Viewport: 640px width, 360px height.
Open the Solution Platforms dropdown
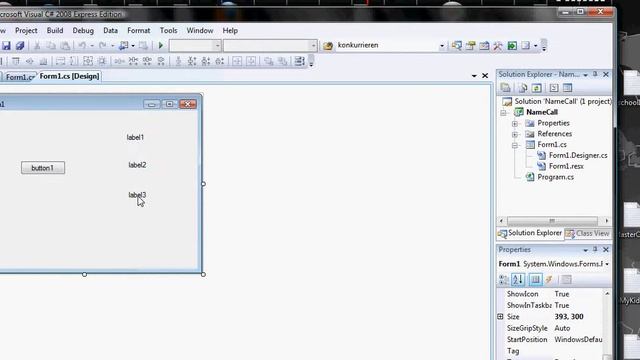tap(313, 46)
